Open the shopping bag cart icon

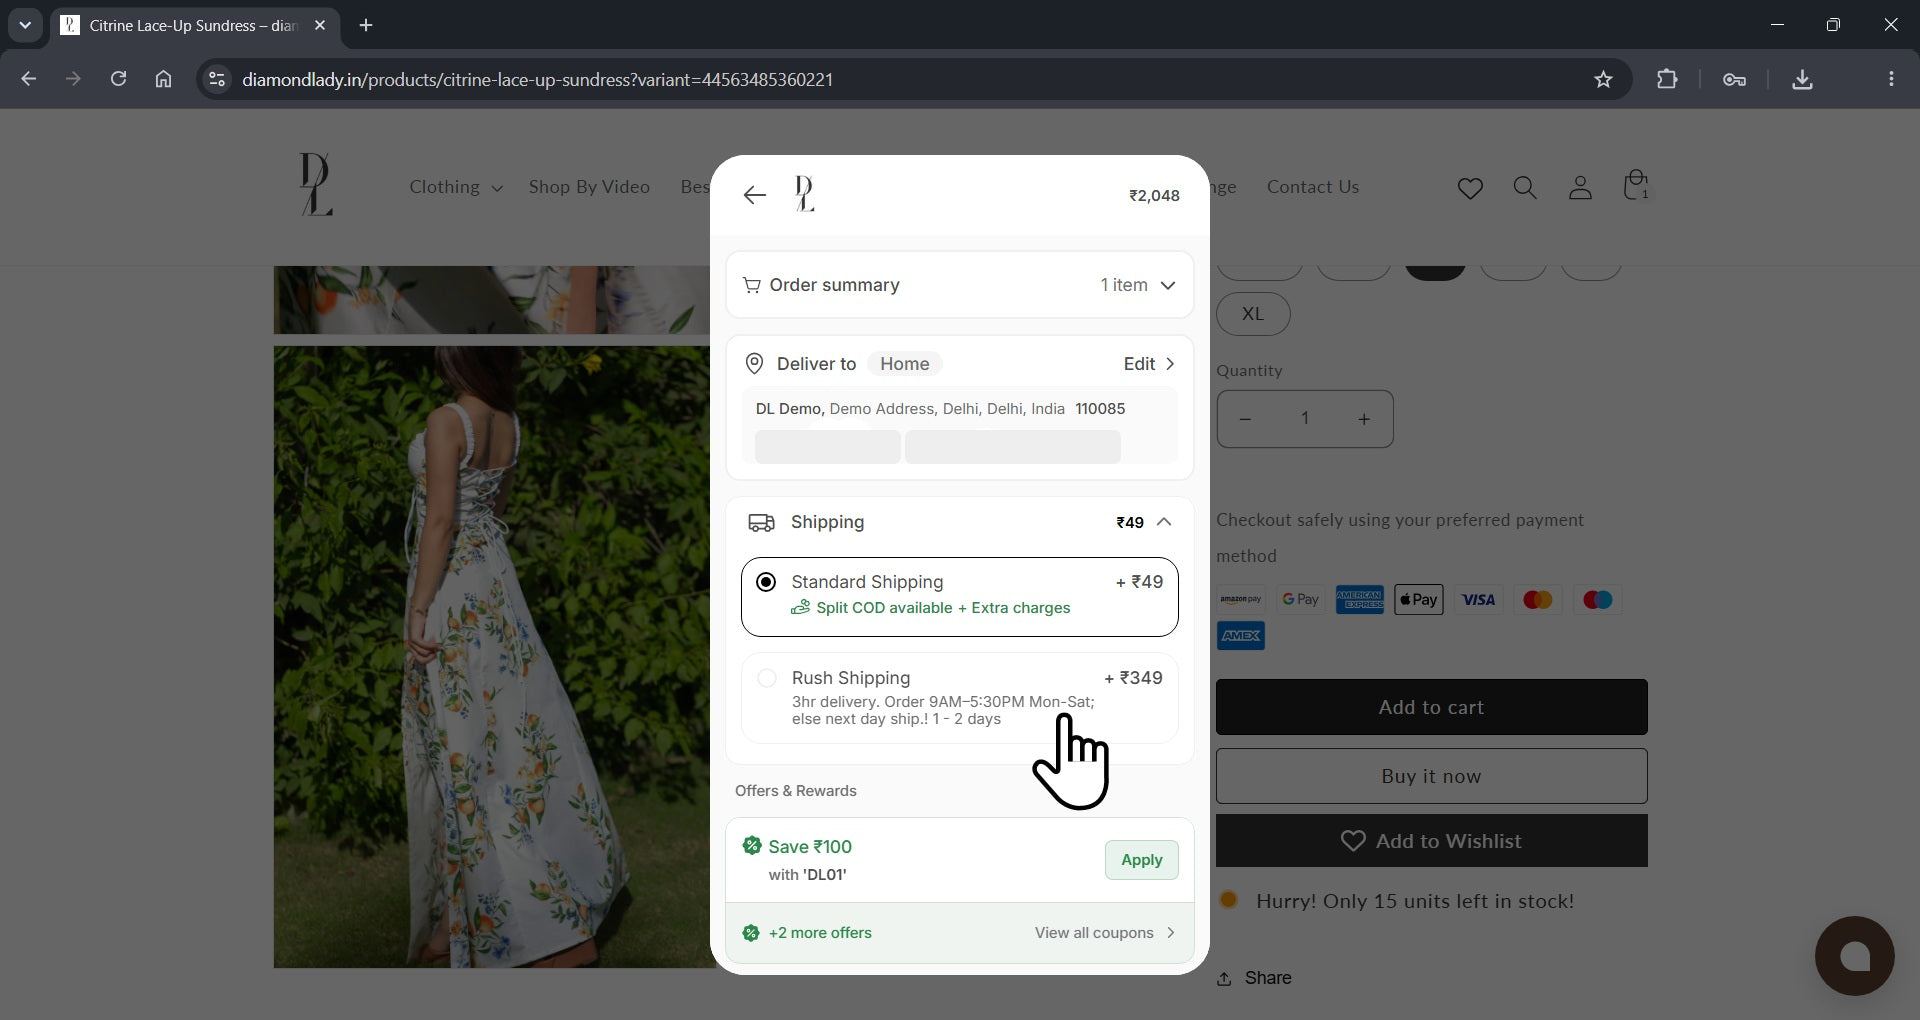[1636, 185]
